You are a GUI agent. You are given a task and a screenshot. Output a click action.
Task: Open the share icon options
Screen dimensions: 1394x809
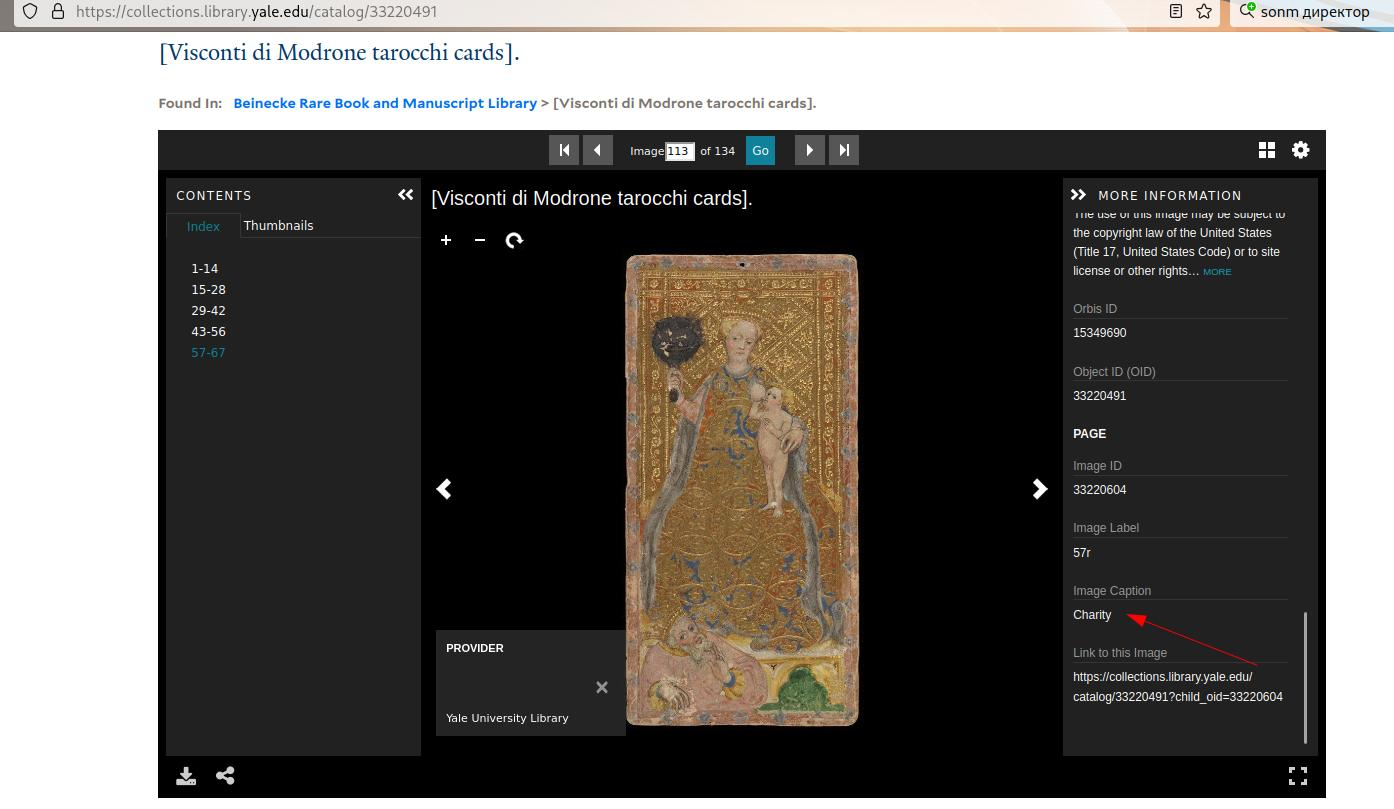tap(225, 775)
